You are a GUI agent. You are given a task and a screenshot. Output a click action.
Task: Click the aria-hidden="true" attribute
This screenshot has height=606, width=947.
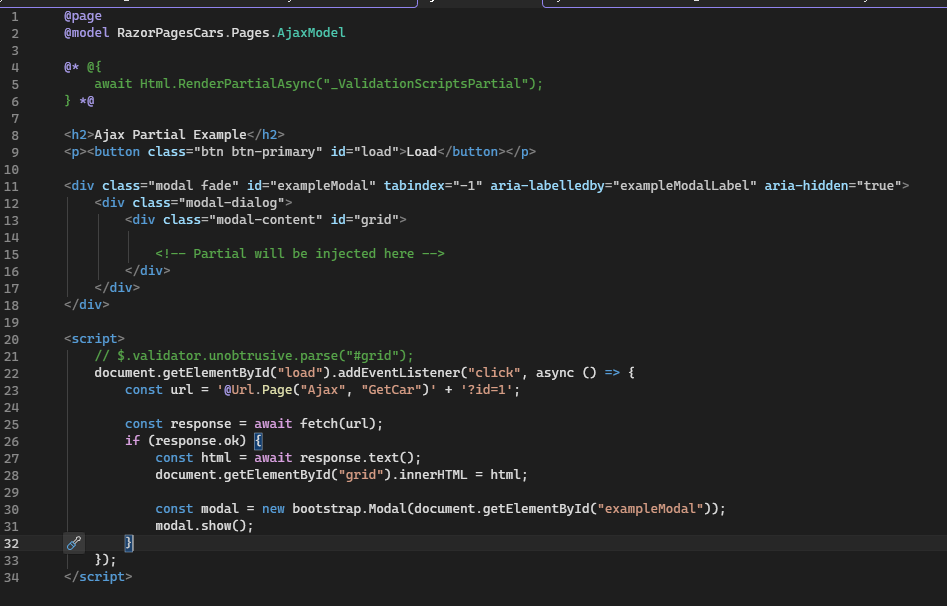pyautogui.click(x=833, y=185)
